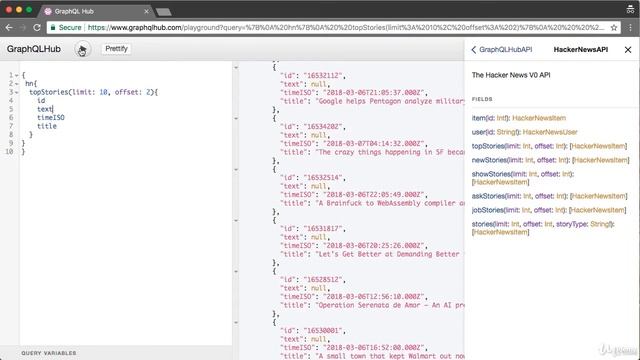Close the documentation explorer panel
Viewport: 640px width, 360px height.
628,50
